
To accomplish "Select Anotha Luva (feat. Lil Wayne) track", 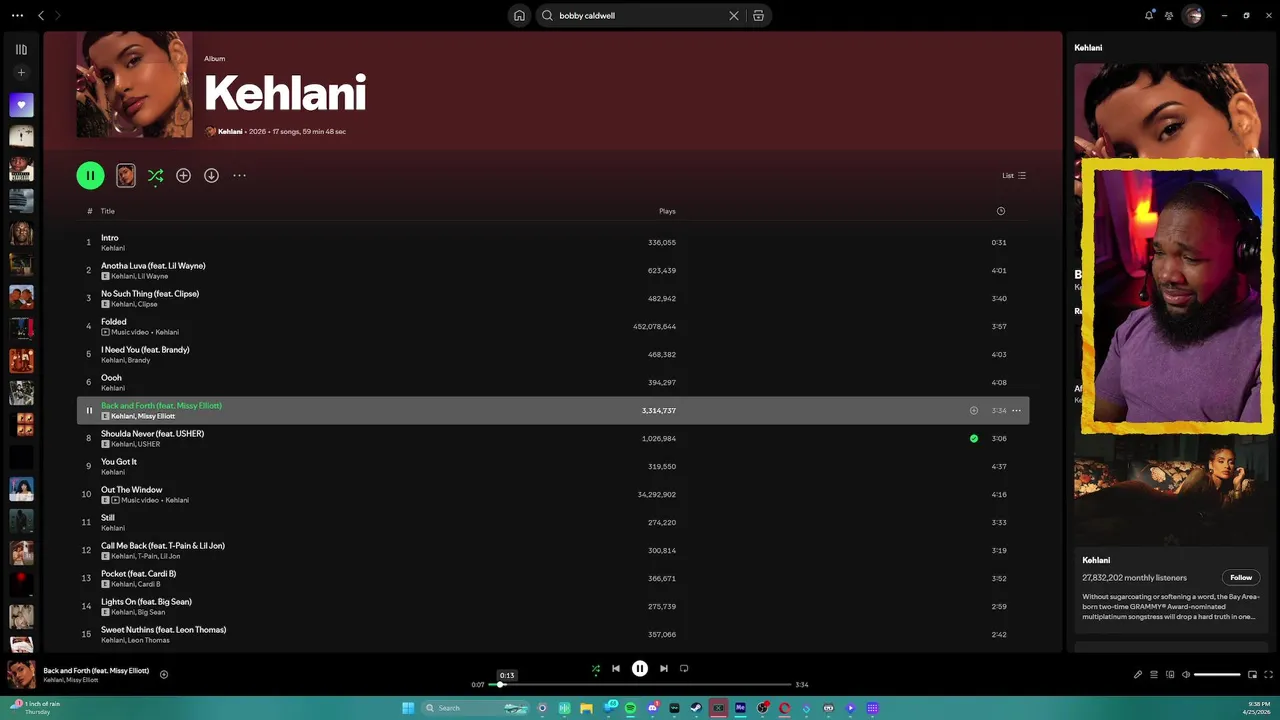I will click(553, 270).
